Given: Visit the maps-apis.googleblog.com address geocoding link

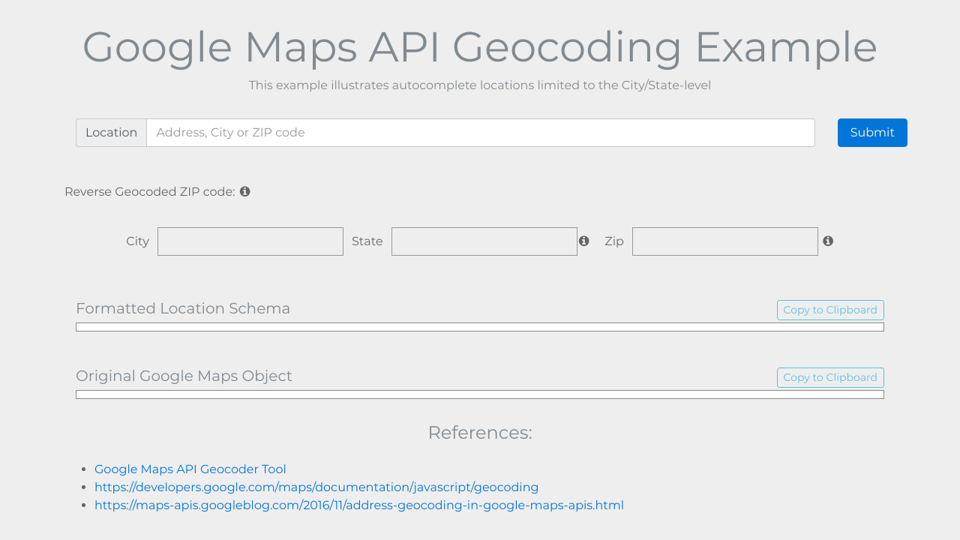Looking at the screenshot, I should (359, 505).
